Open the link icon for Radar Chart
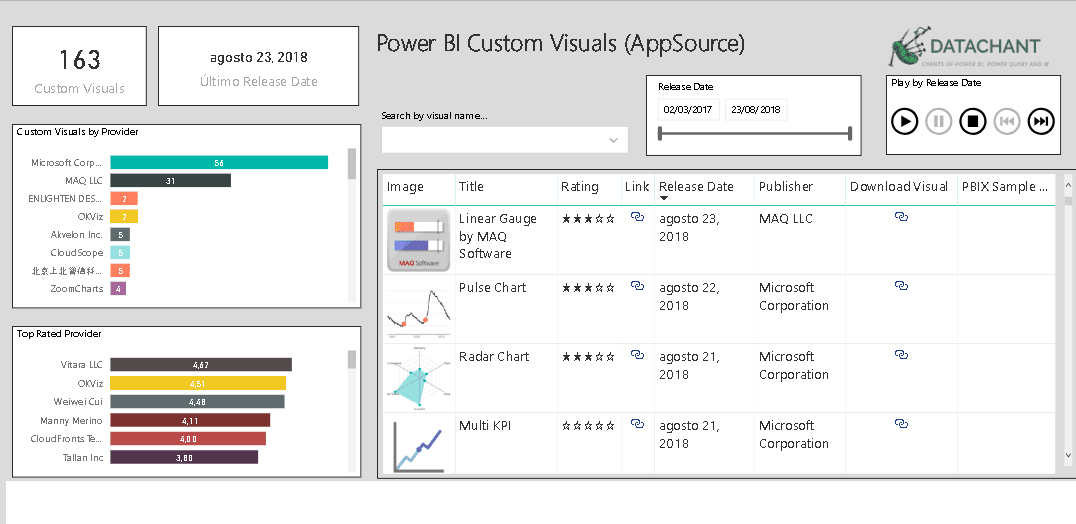The image size is (1076, 524). [x=638, y=355]
